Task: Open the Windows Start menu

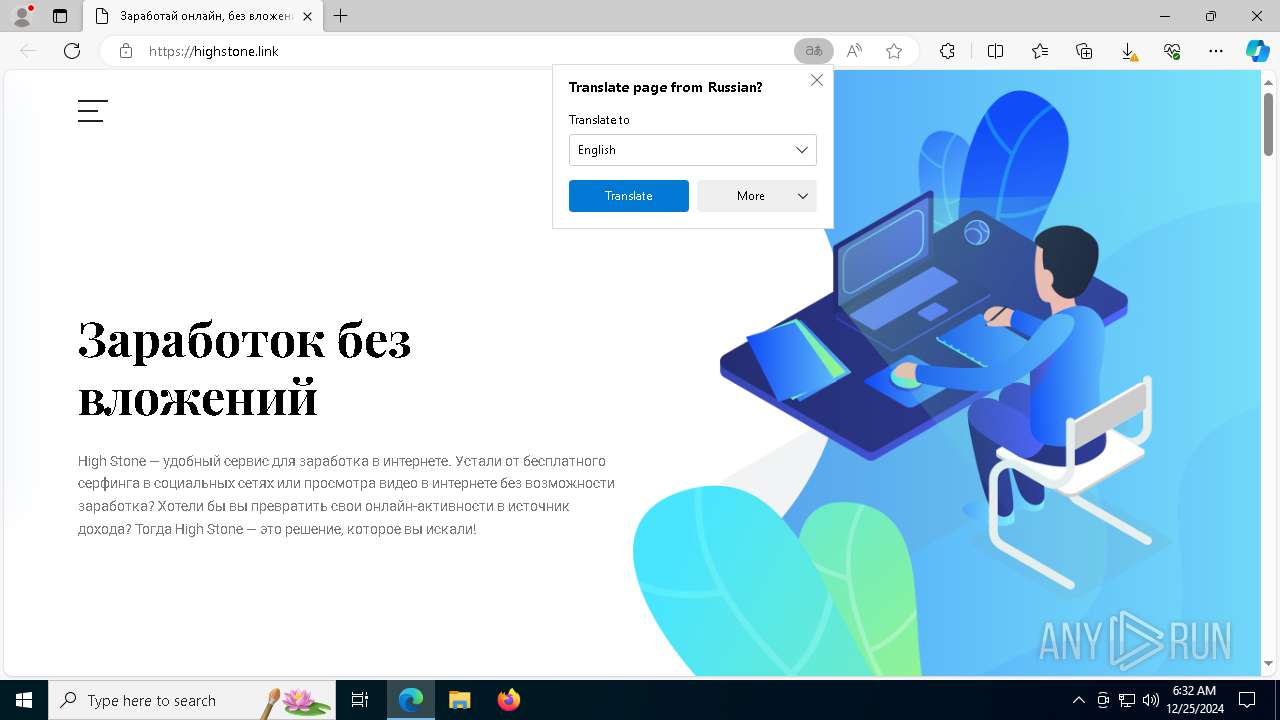Action: [x=24, y=700]
